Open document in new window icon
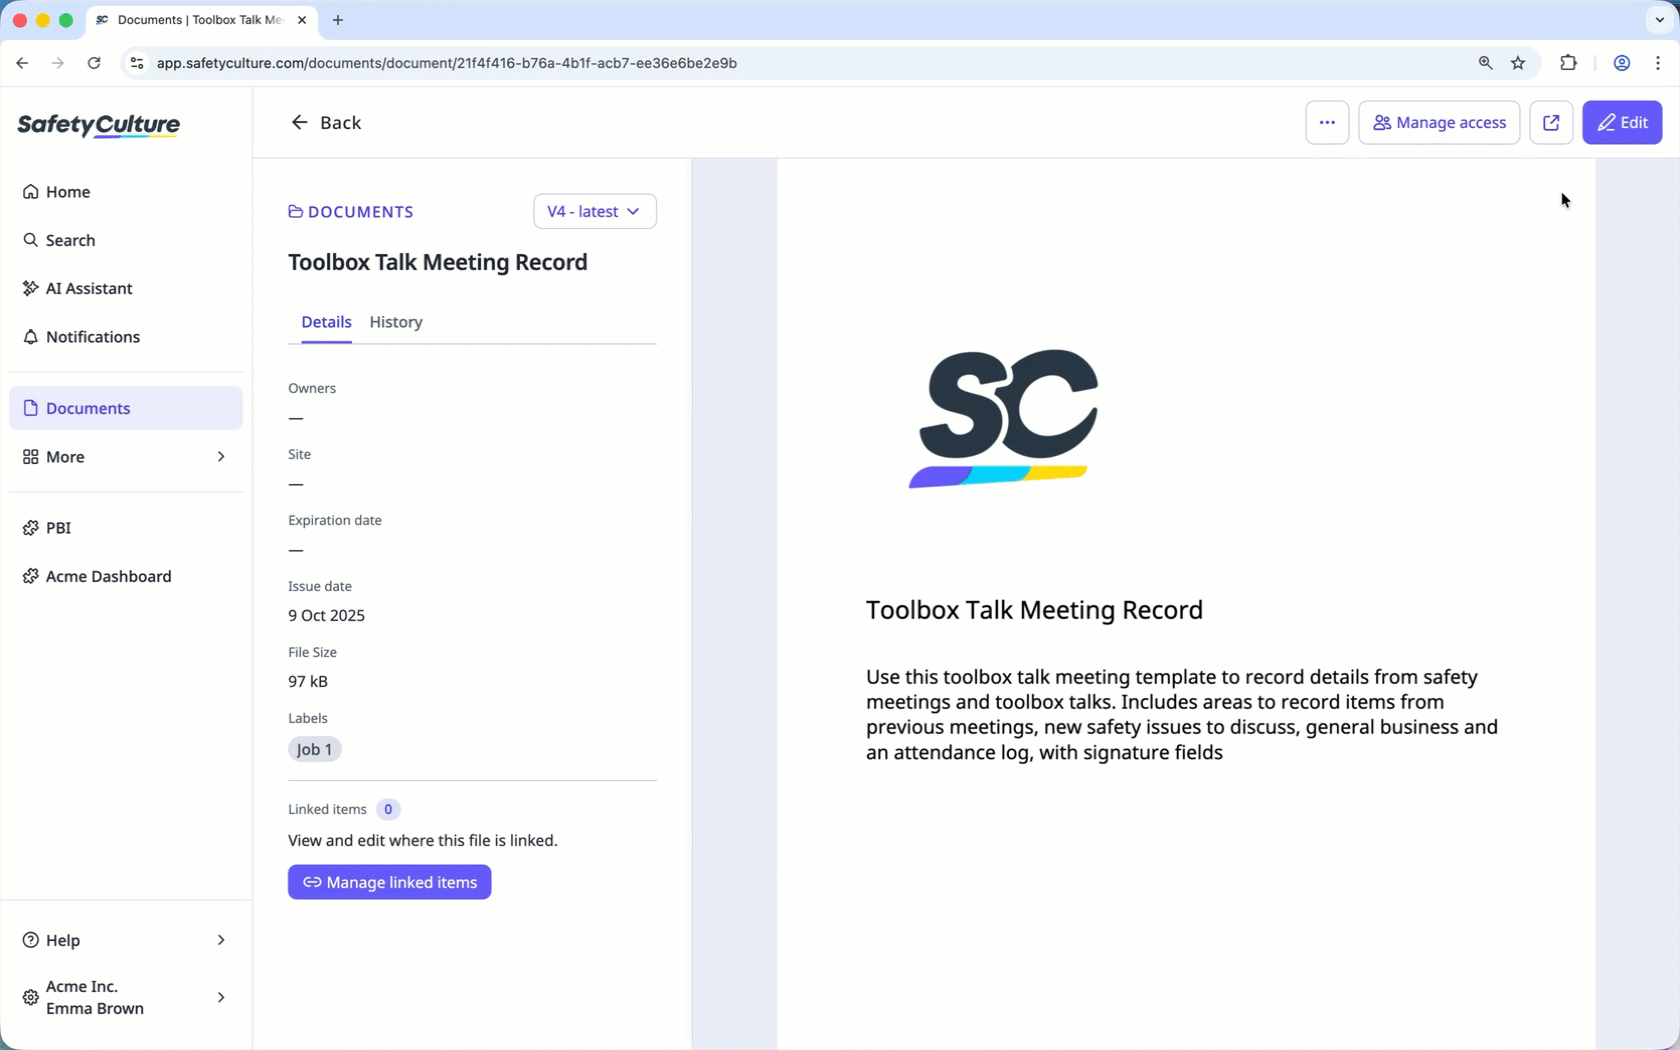 (1551, 122)
